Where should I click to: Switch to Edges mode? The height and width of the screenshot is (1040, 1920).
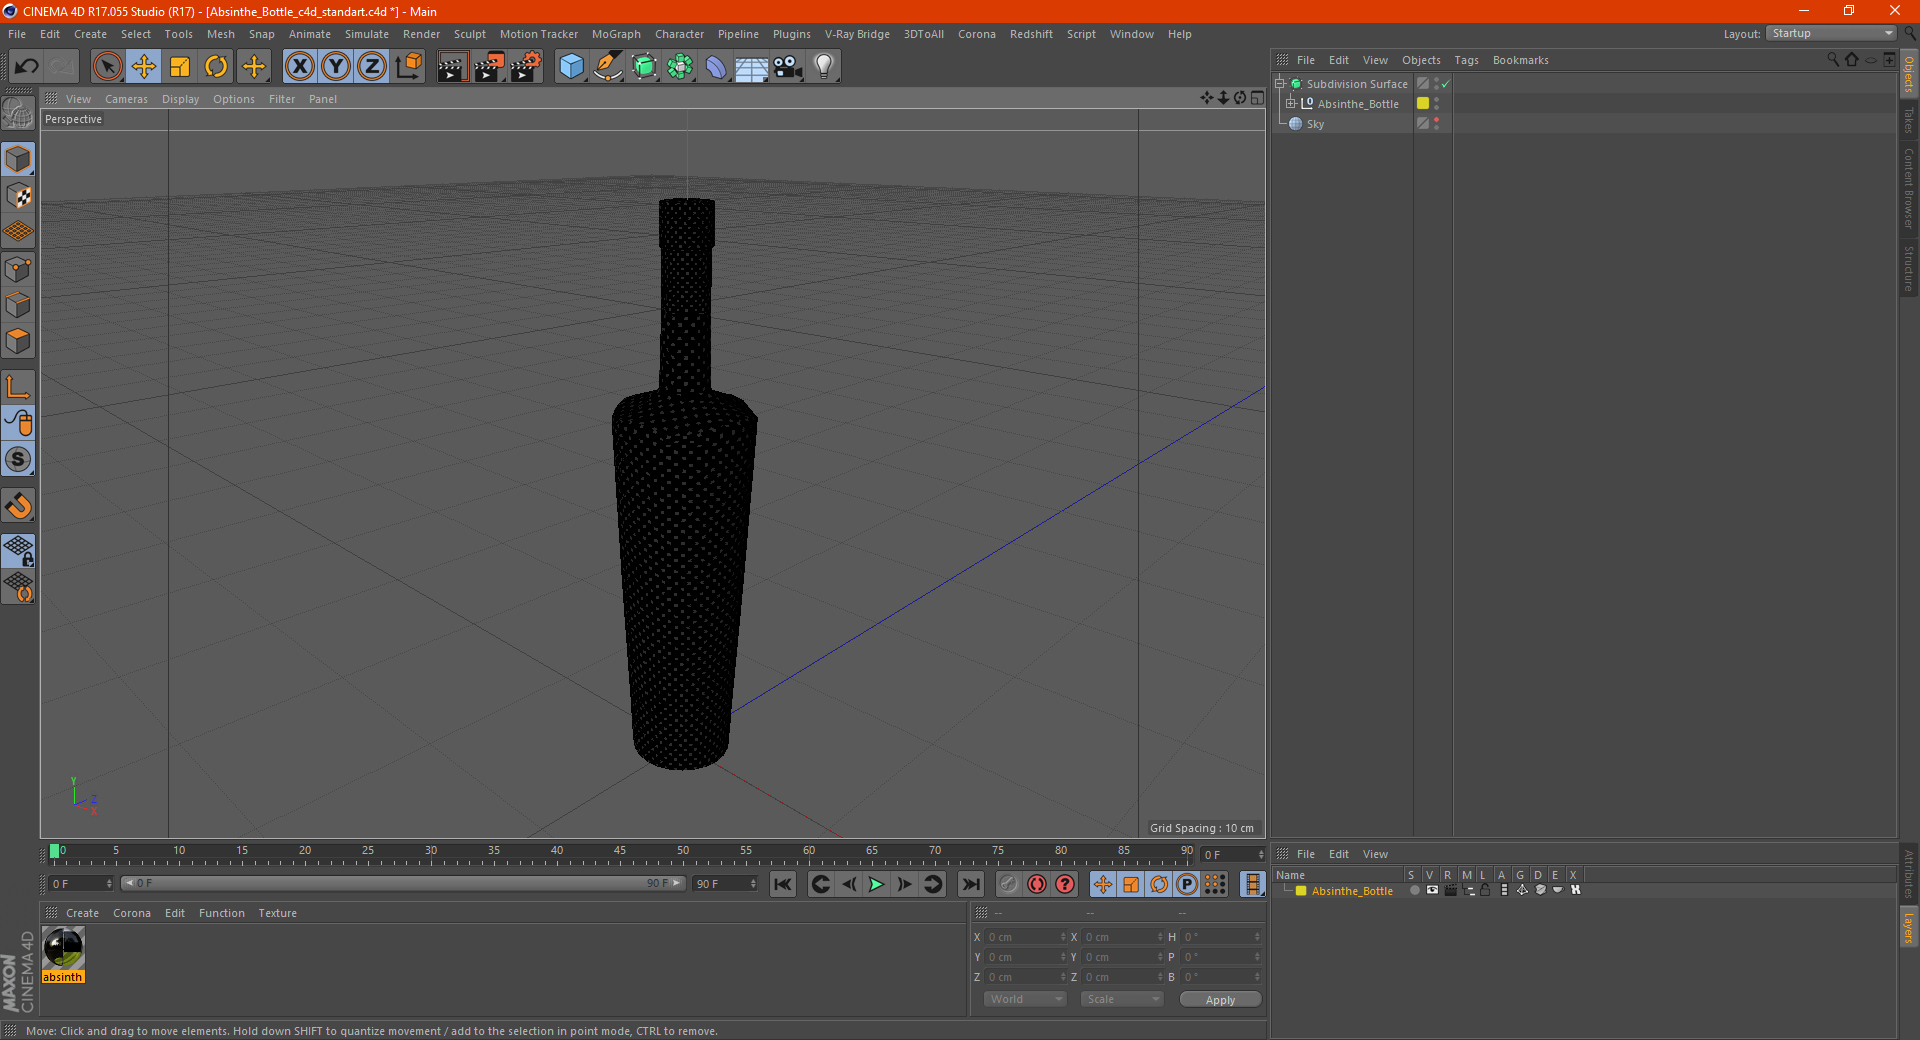coord(18,305)
